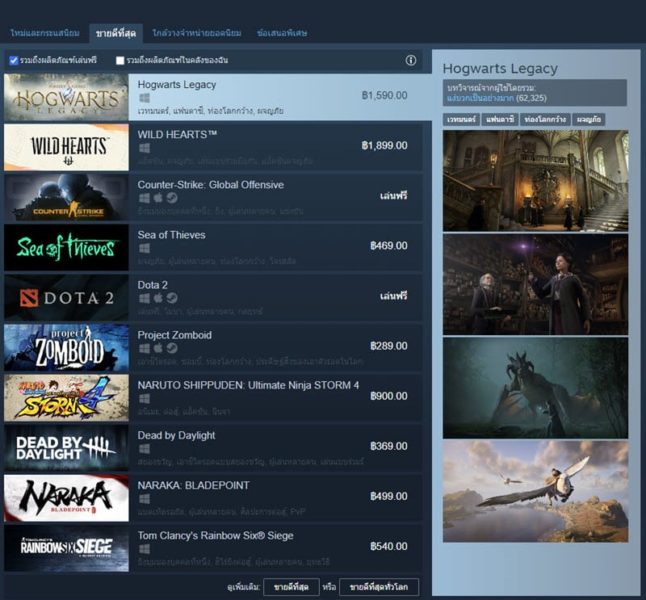Select the 'ข้อเสนอพิเศษ' tab
646x600 pixels.
pyautogui.click(x=283, y=33)
